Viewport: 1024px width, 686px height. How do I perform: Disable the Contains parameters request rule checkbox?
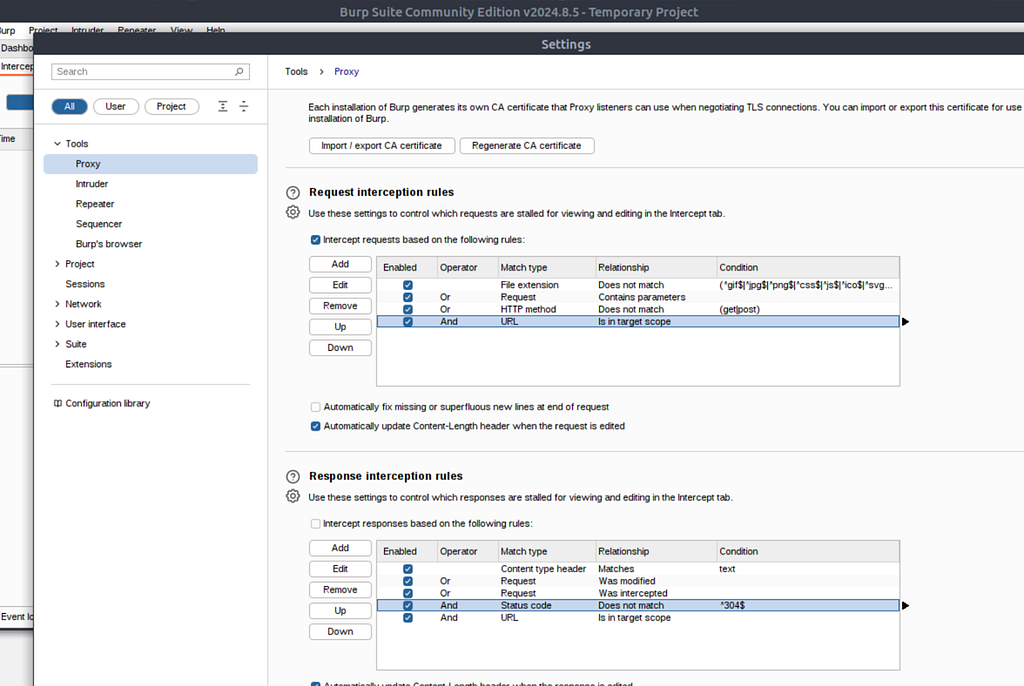(408, 297)
